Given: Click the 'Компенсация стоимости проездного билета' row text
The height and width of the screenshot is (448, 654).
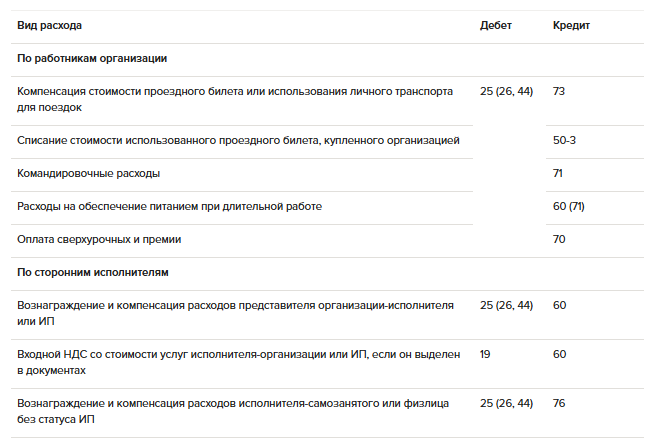Looking at the screenshot, I should (x=235, y=99).
